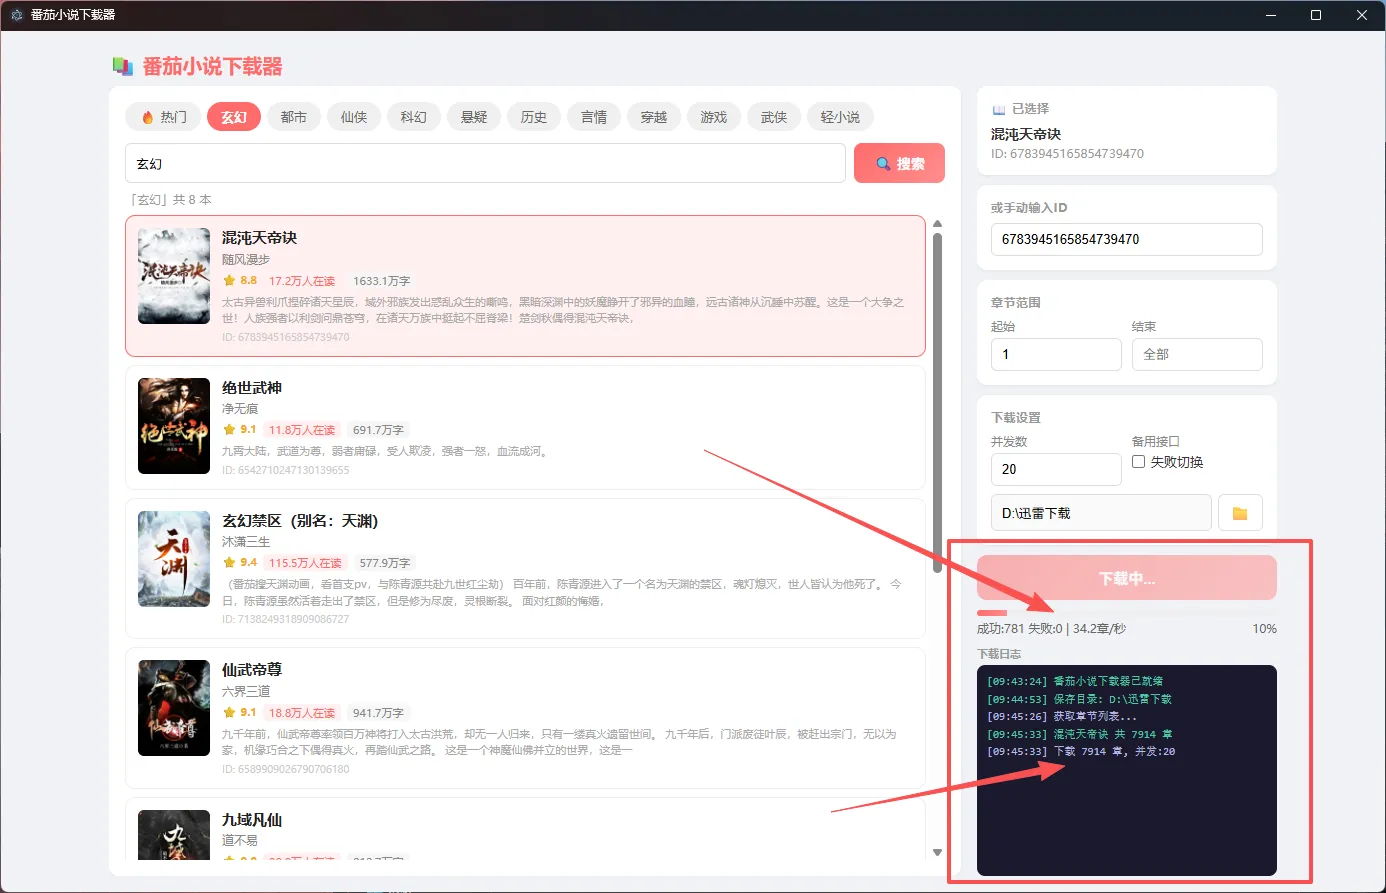Click the 绝世武神 book cover thumbnail
Screen dimensions: 1386x893
[x=174, y=426]
